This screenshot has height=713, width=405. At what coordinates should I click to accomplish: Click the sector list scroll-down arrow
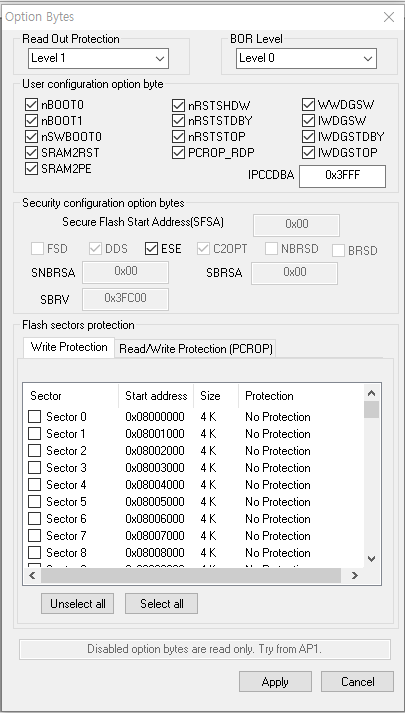371,559
